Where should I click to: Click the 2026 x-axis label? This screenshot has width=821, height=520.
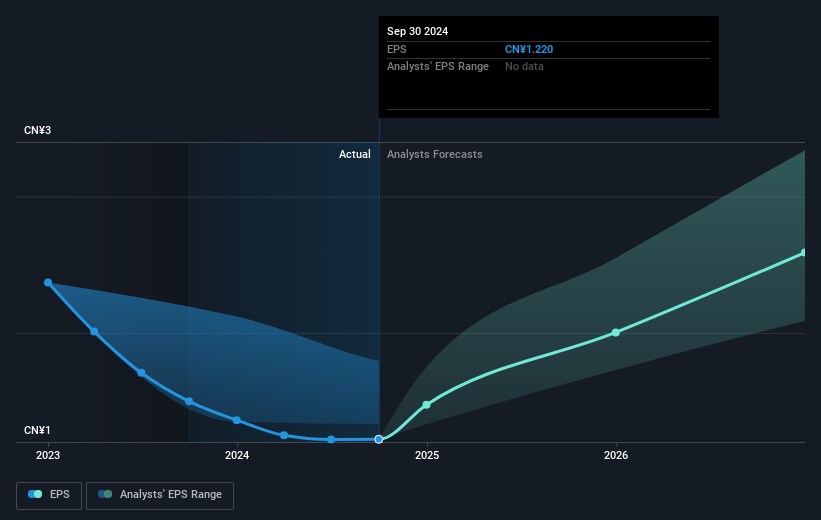[616, 455]
